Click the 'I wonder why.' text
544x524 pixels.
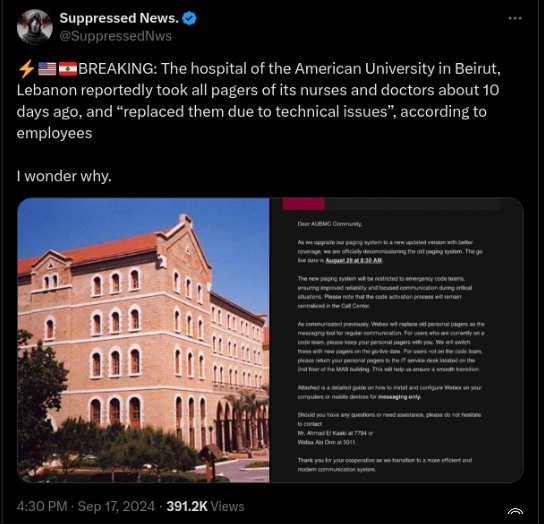click(64, 176)
